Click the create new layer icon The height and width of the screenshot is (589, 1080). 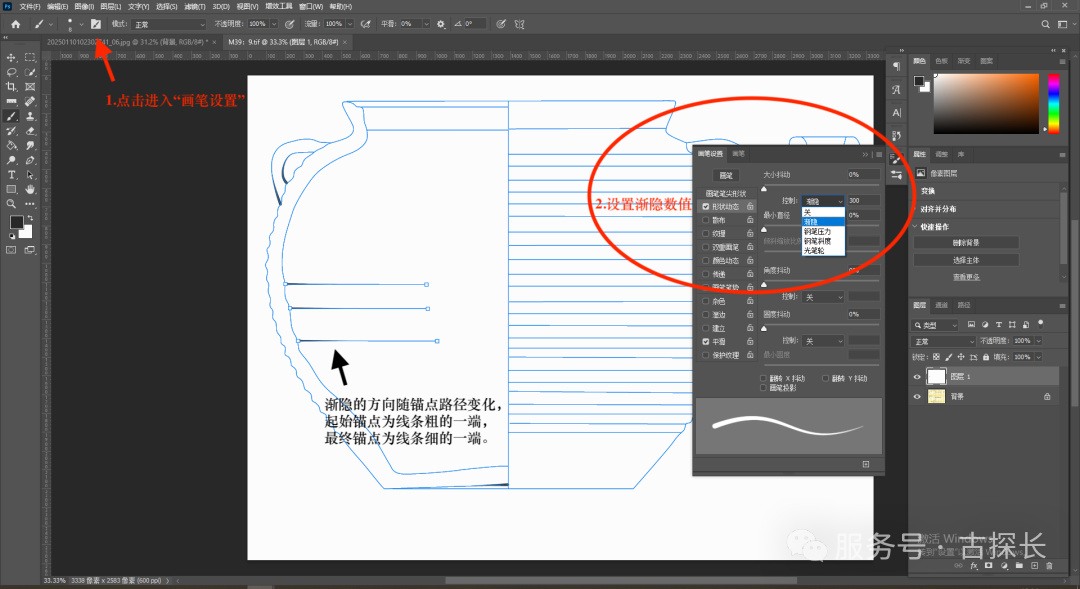click(1034, 566)
